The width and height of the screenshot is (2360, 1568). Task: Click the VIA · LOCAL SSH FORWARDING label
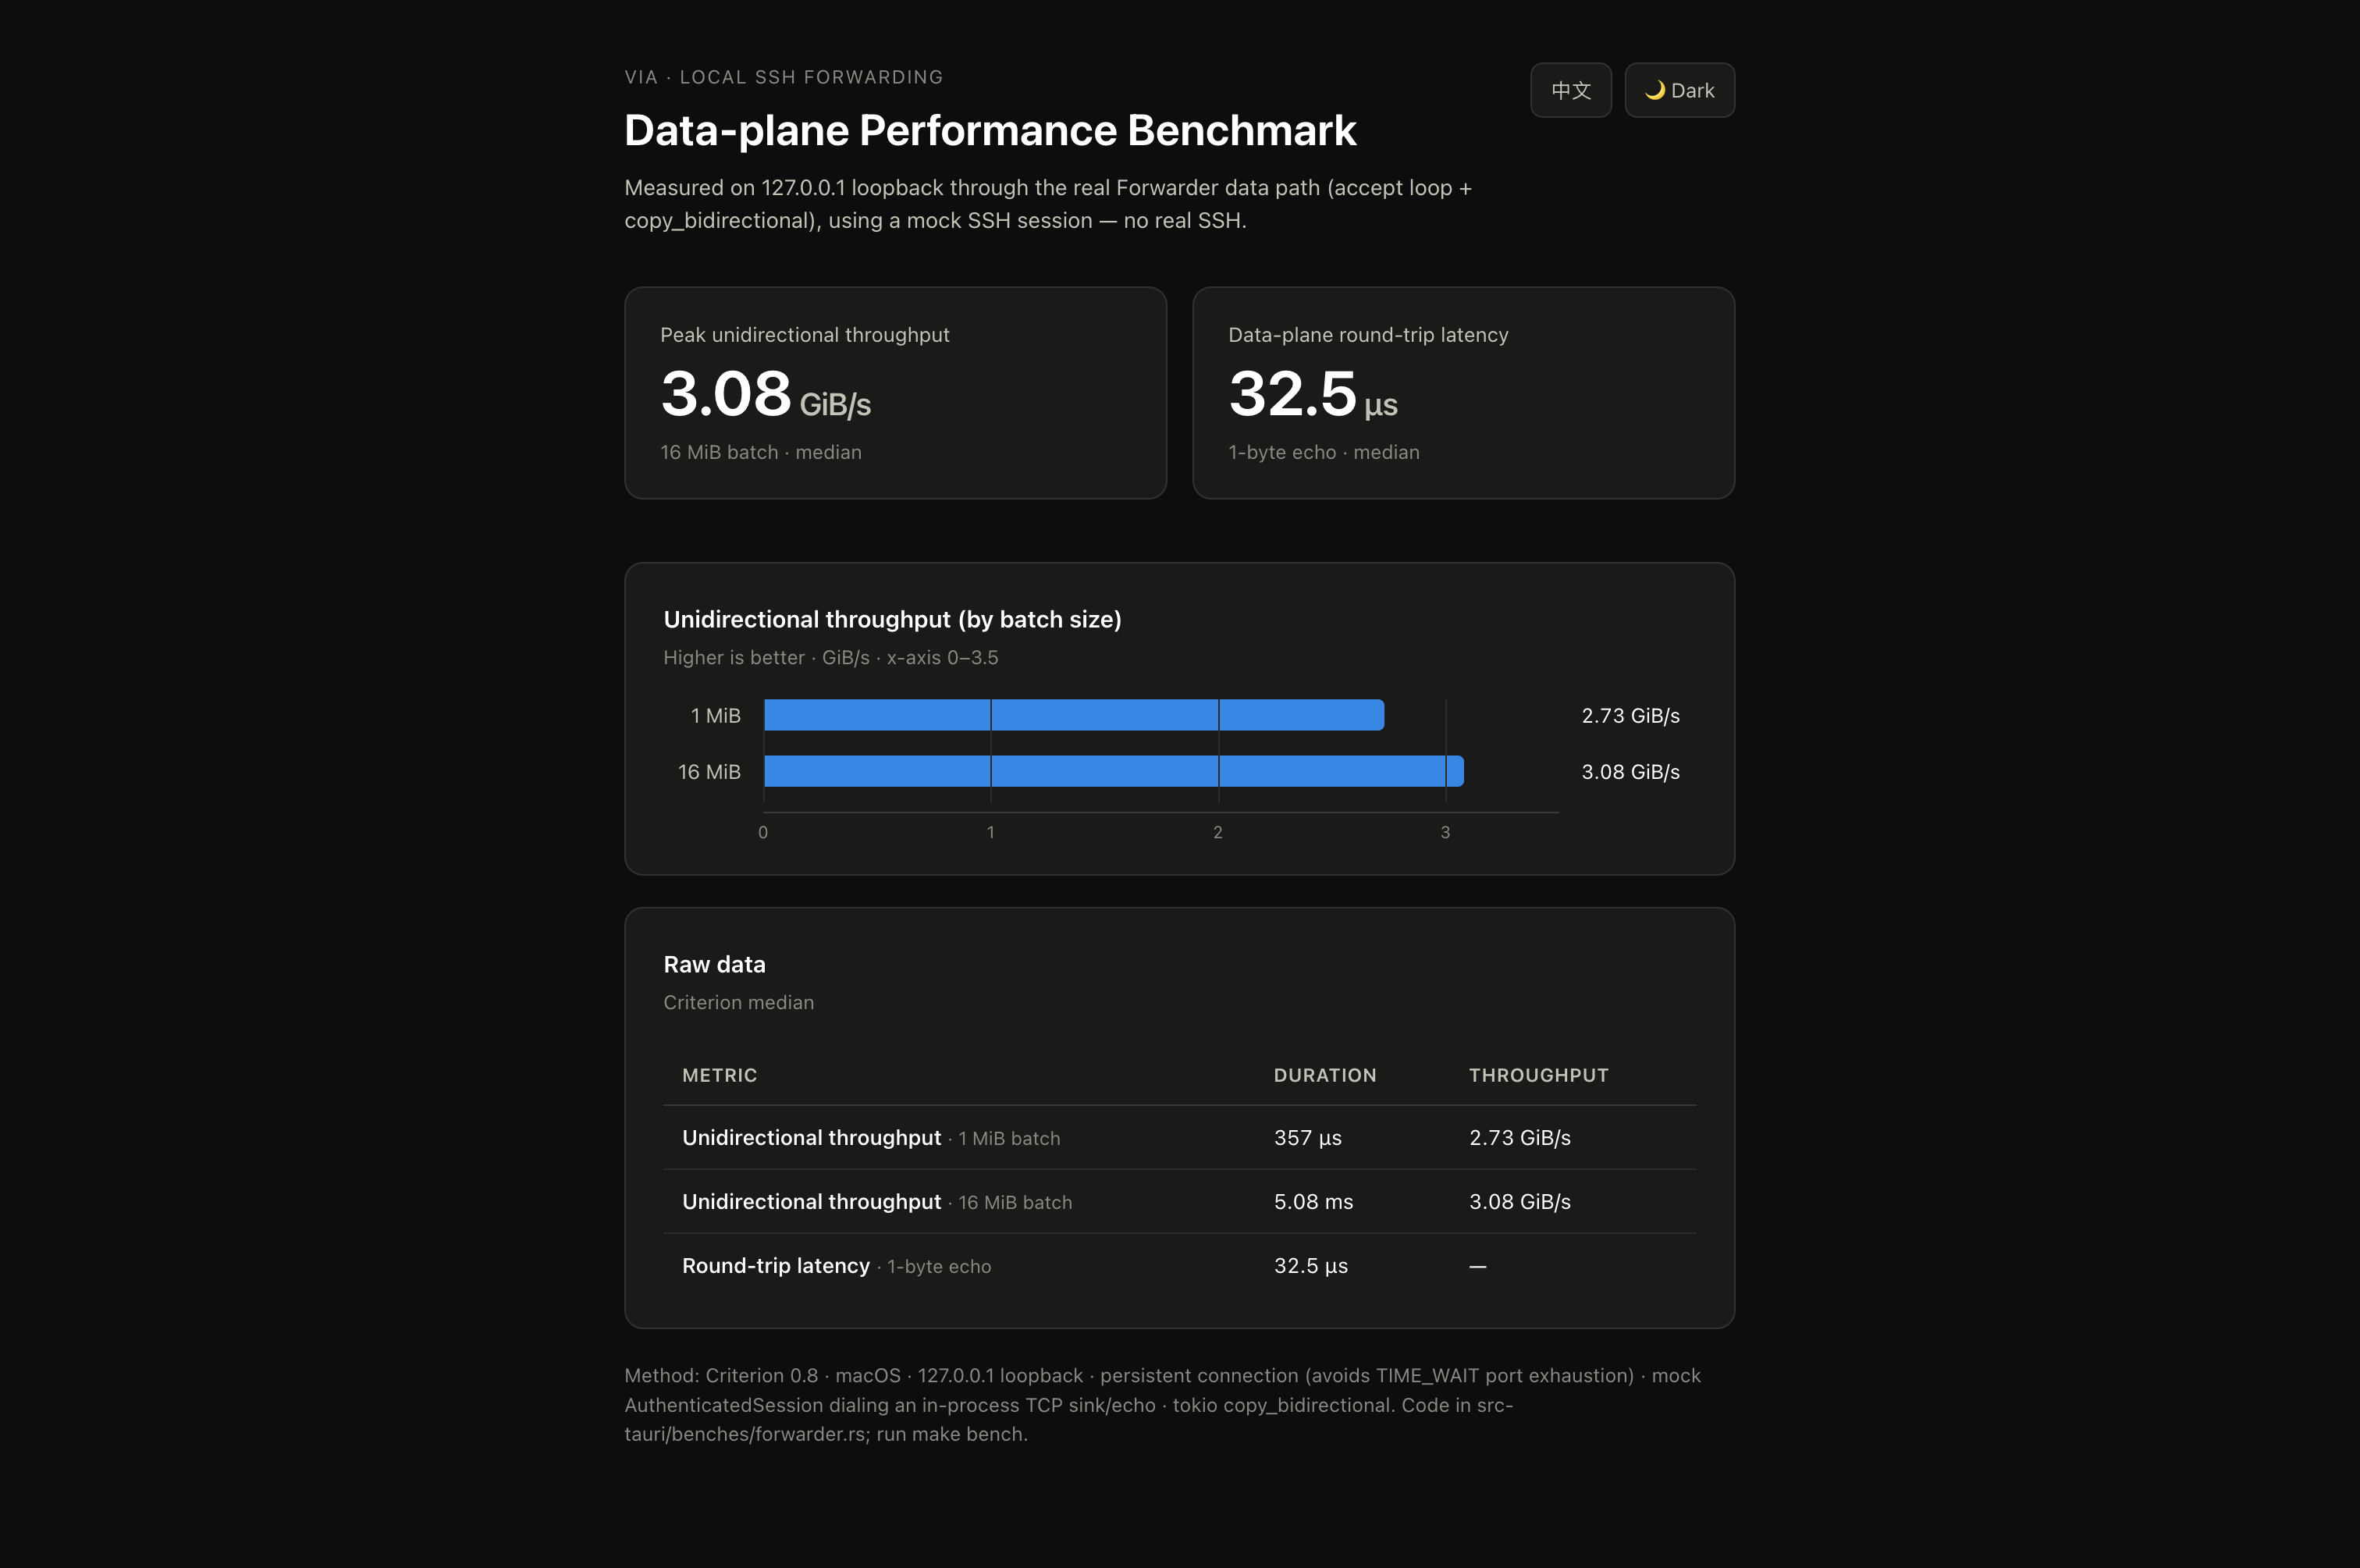coord(784,77)
